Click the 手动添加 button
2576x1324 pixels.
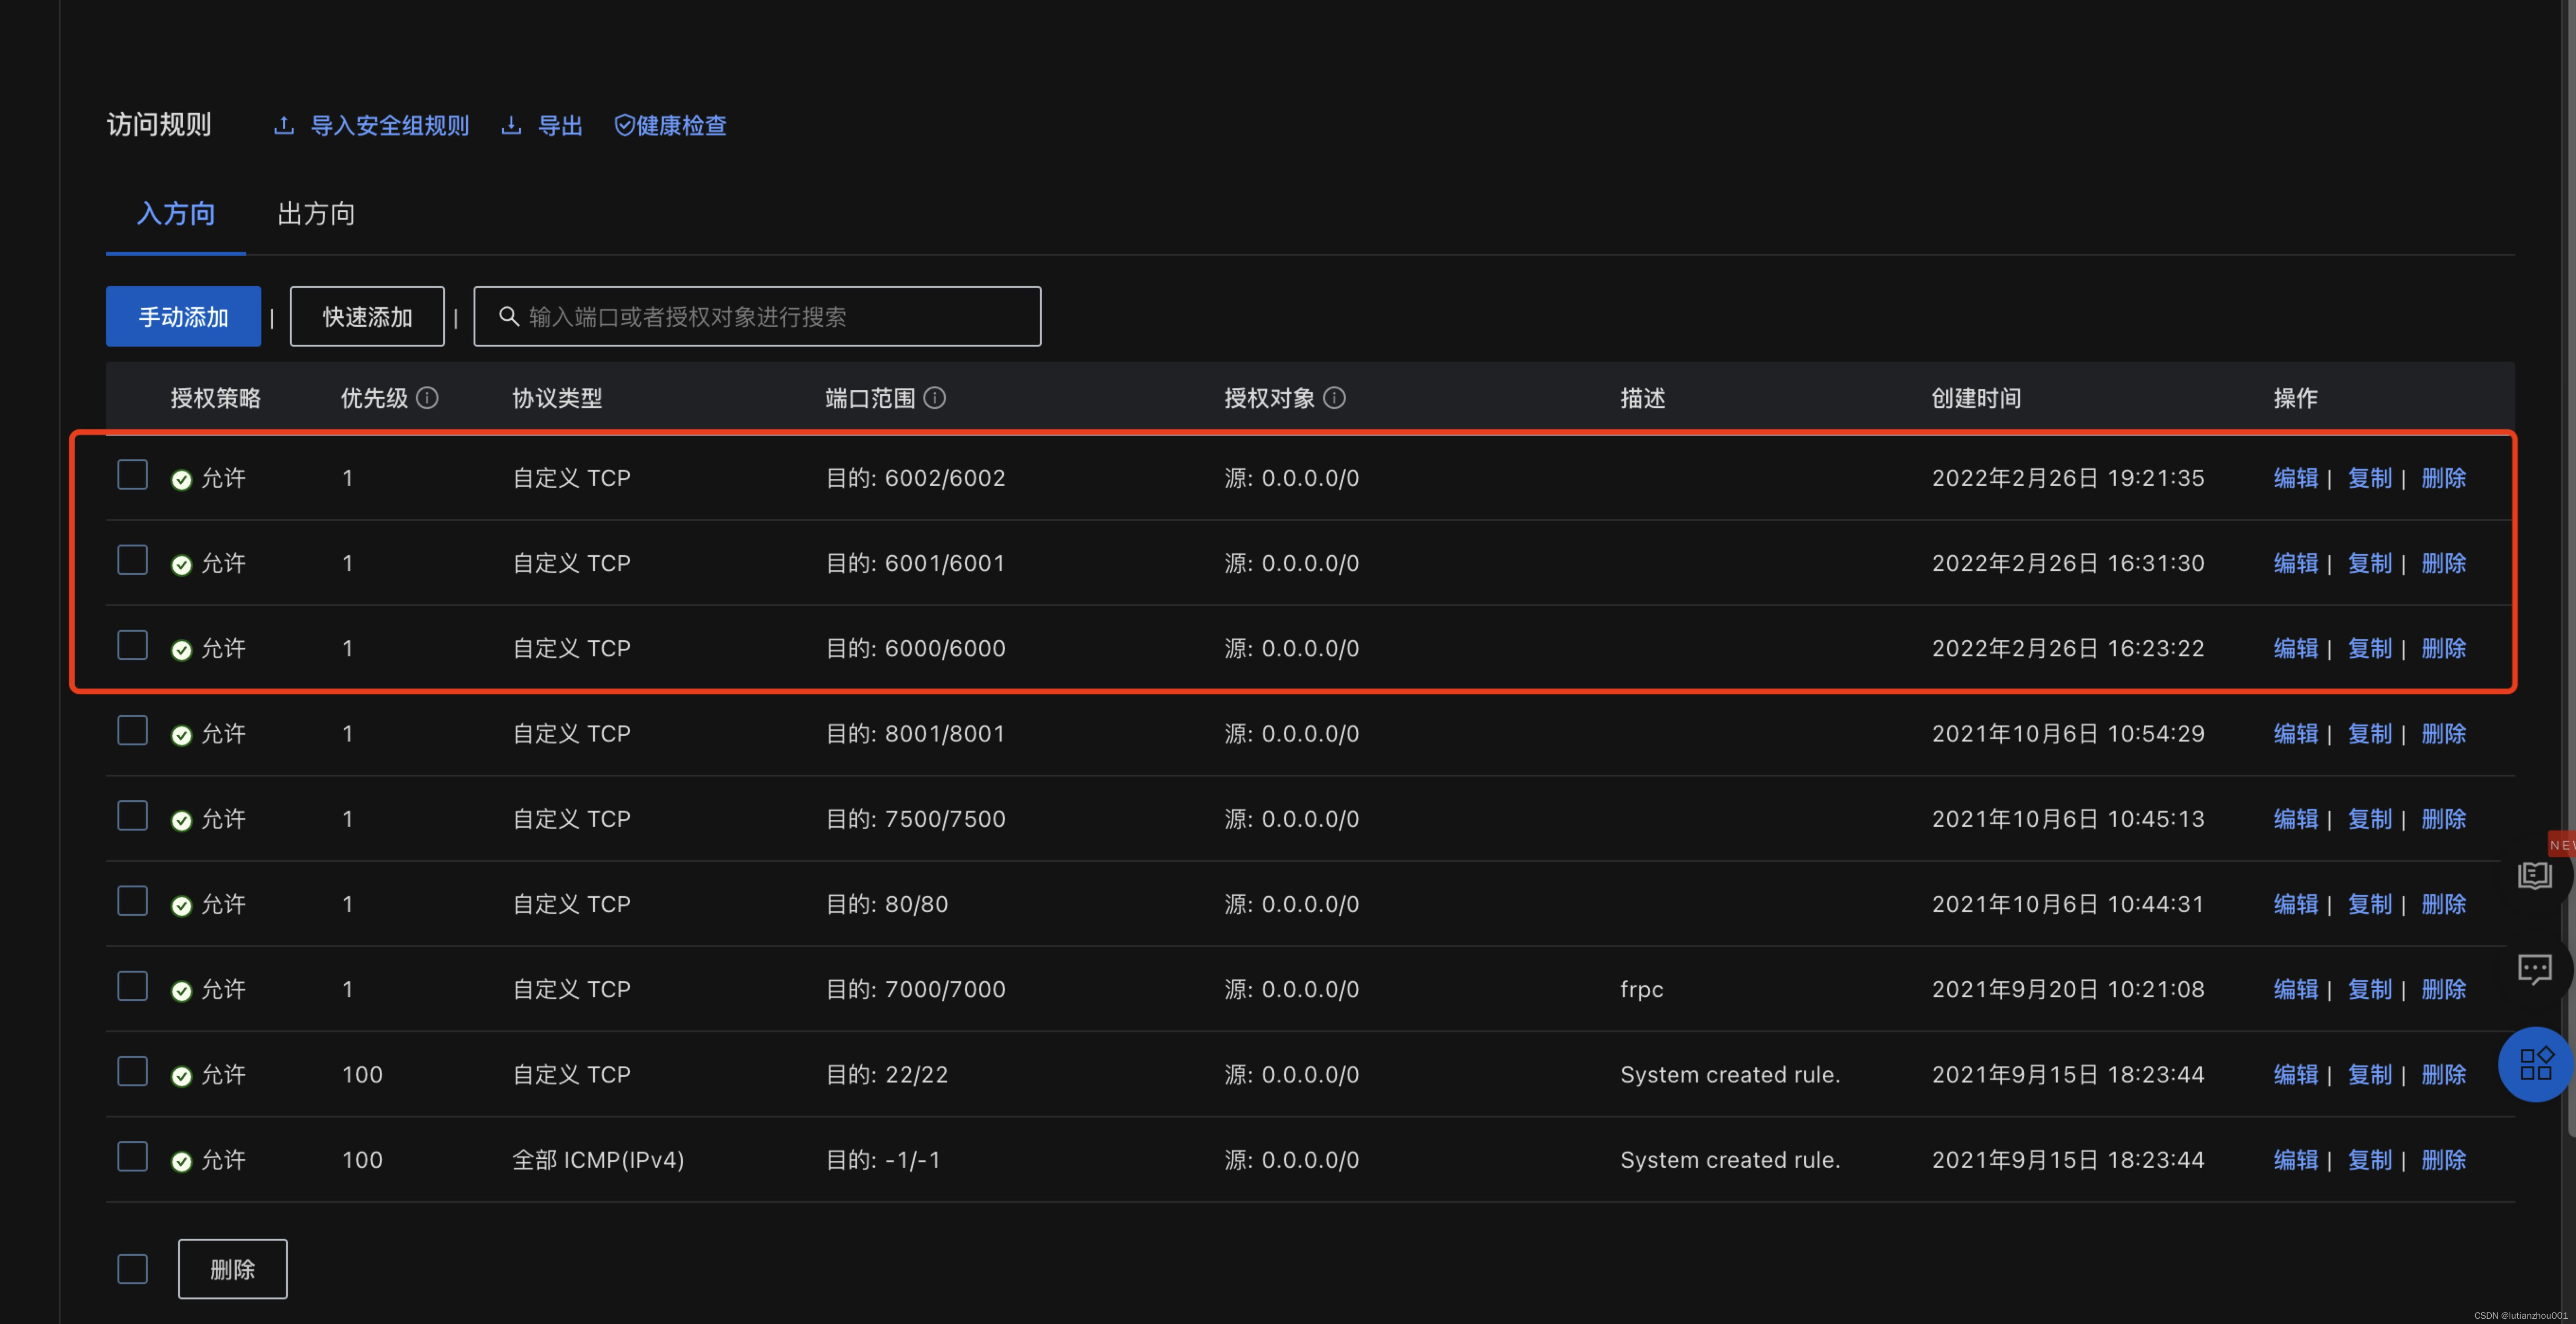click(x=183, y=317)
